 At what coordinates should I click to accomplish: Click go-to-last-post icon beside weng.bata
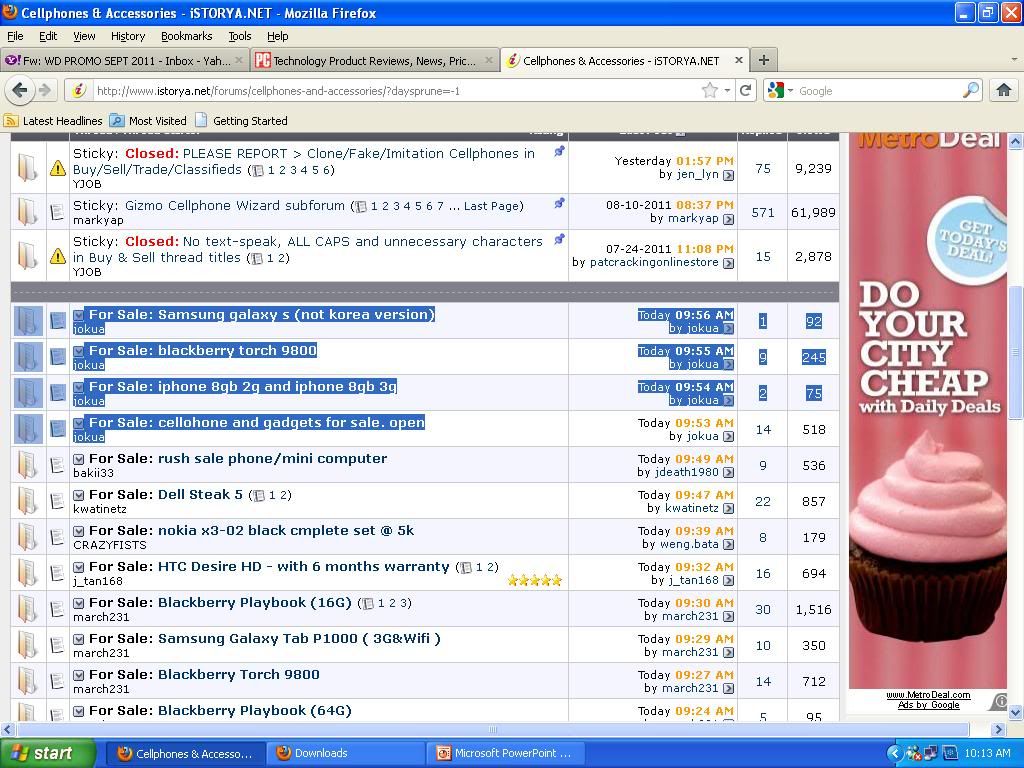coord(728,545)
